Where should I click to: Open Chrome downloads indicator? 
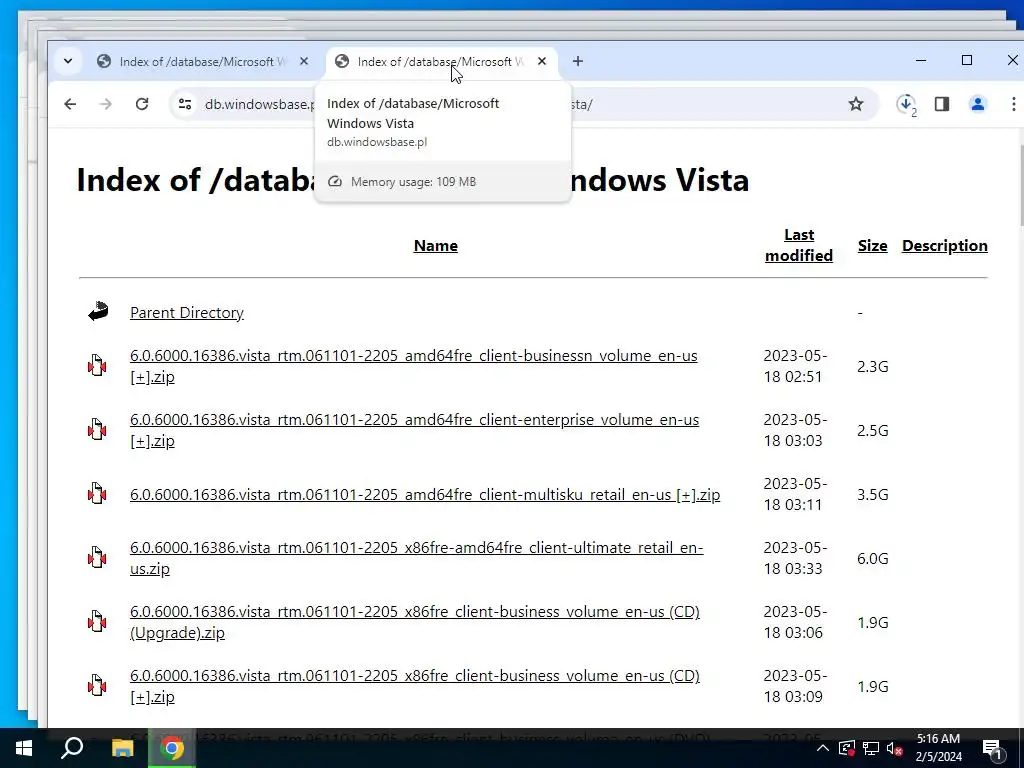pyautogui.click(x=906, y=104)
